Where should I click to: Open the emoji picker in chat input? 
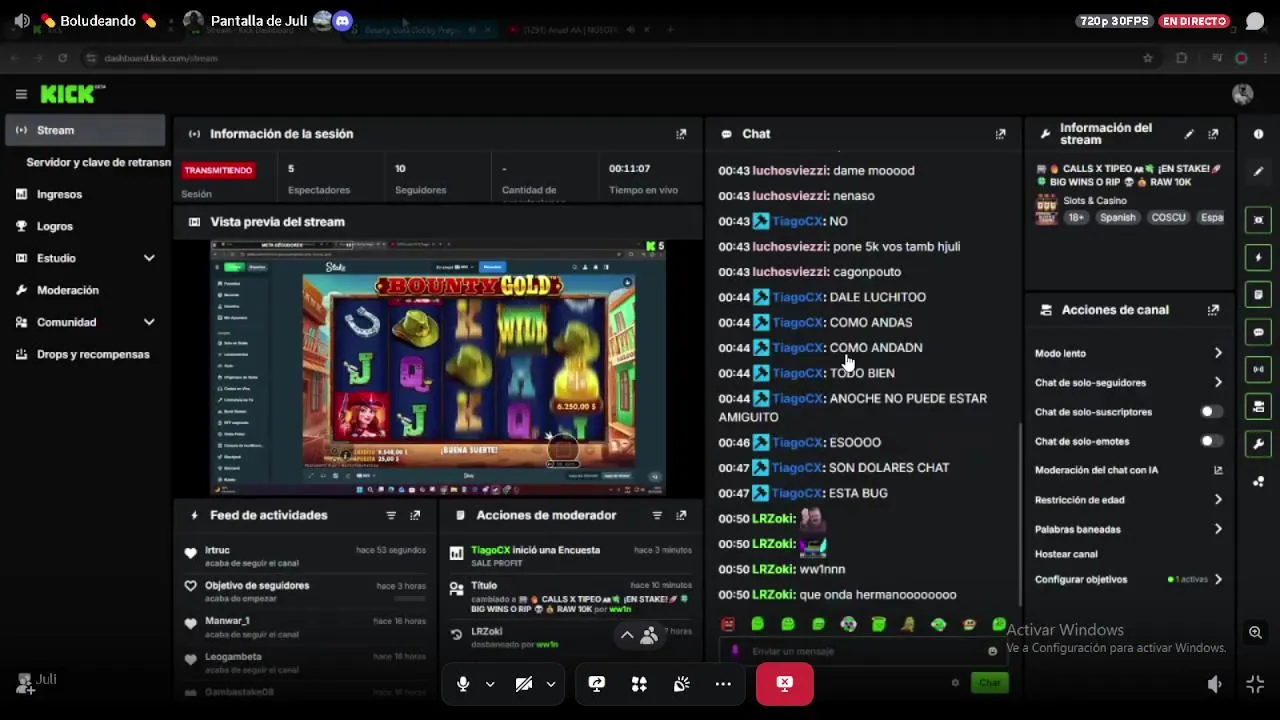tap(992, 651)
